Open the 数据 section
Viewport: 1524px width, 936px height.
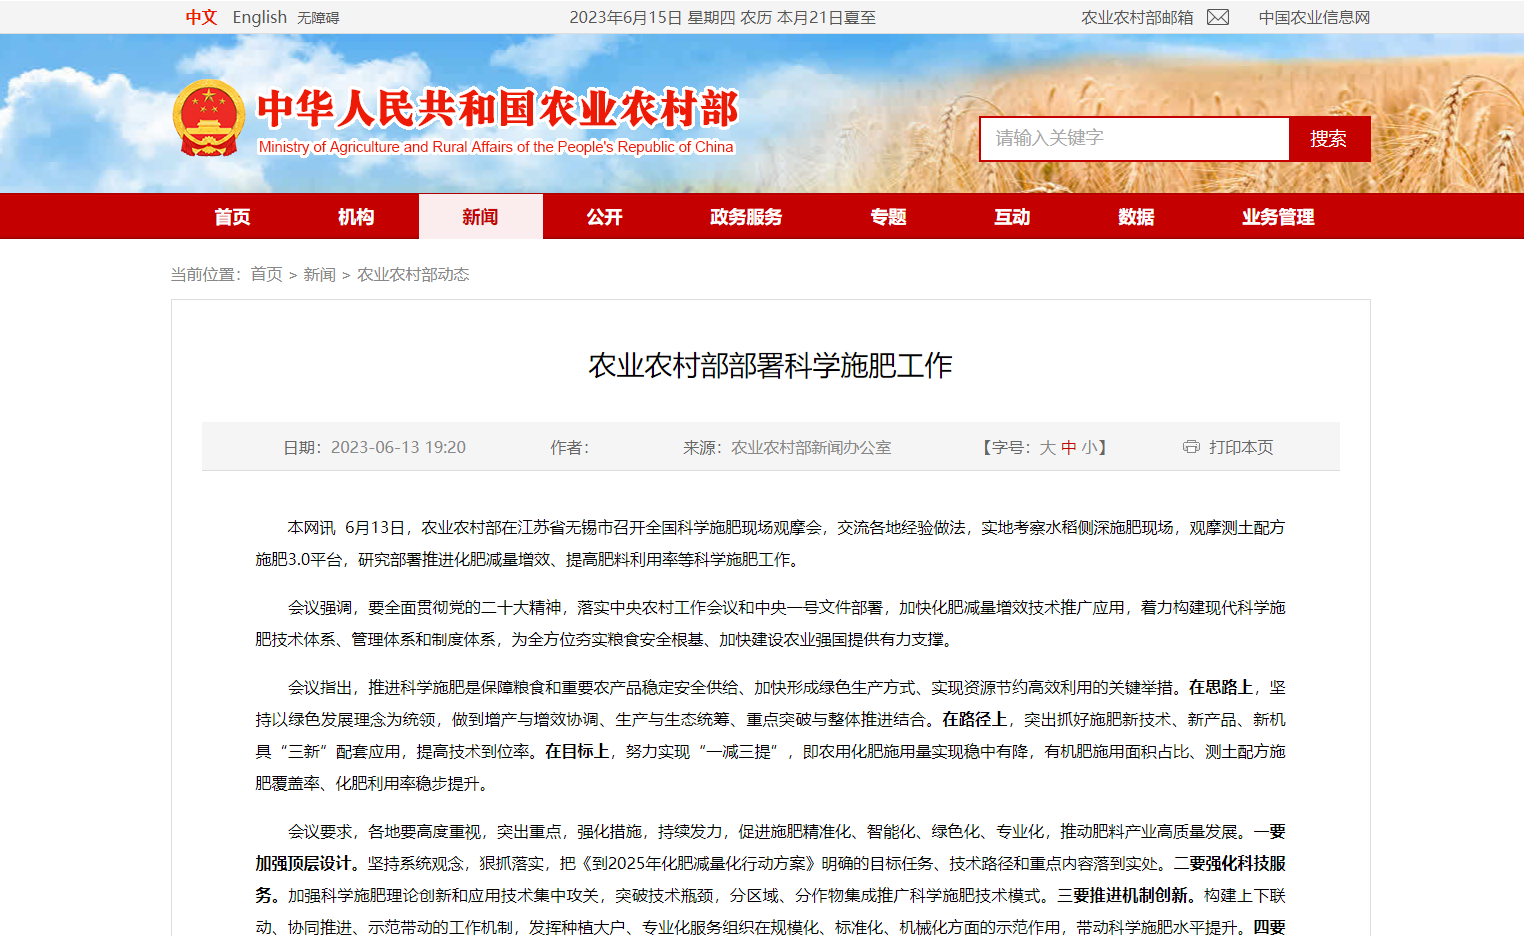pyautogui.click(x=1136, y=216)
